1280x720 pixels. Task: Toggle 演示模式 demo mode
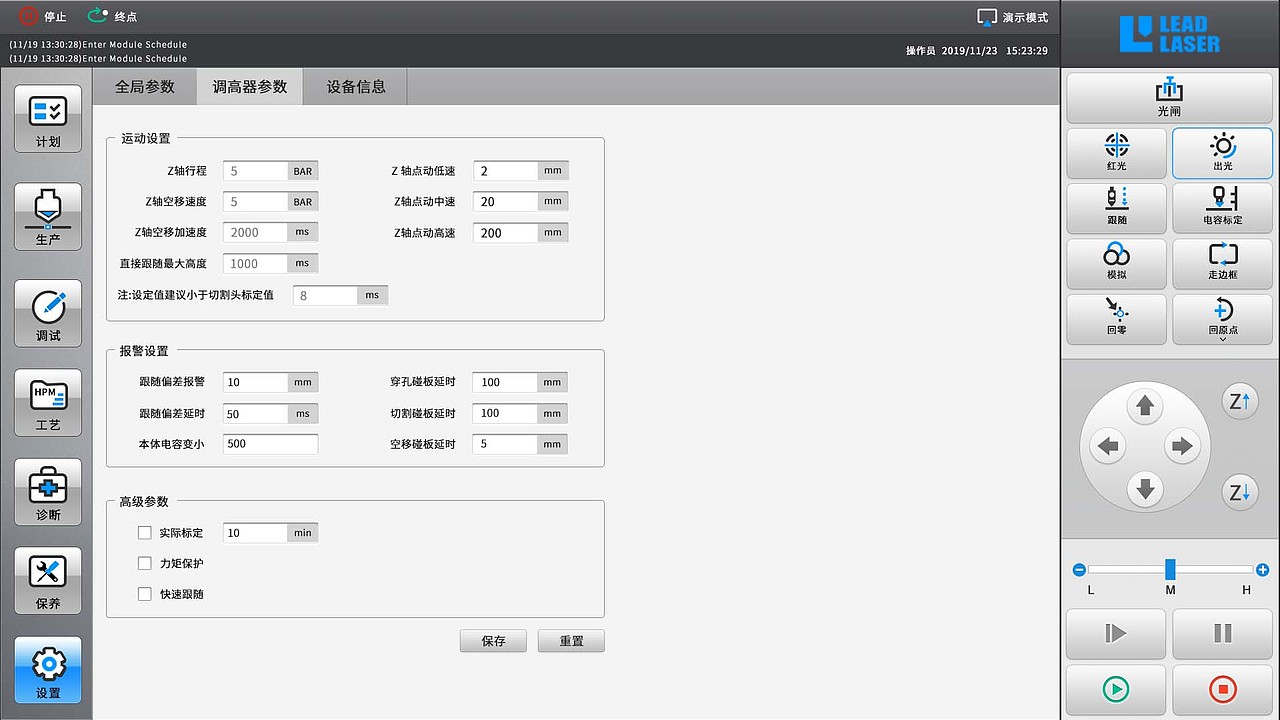point(1013,17)
